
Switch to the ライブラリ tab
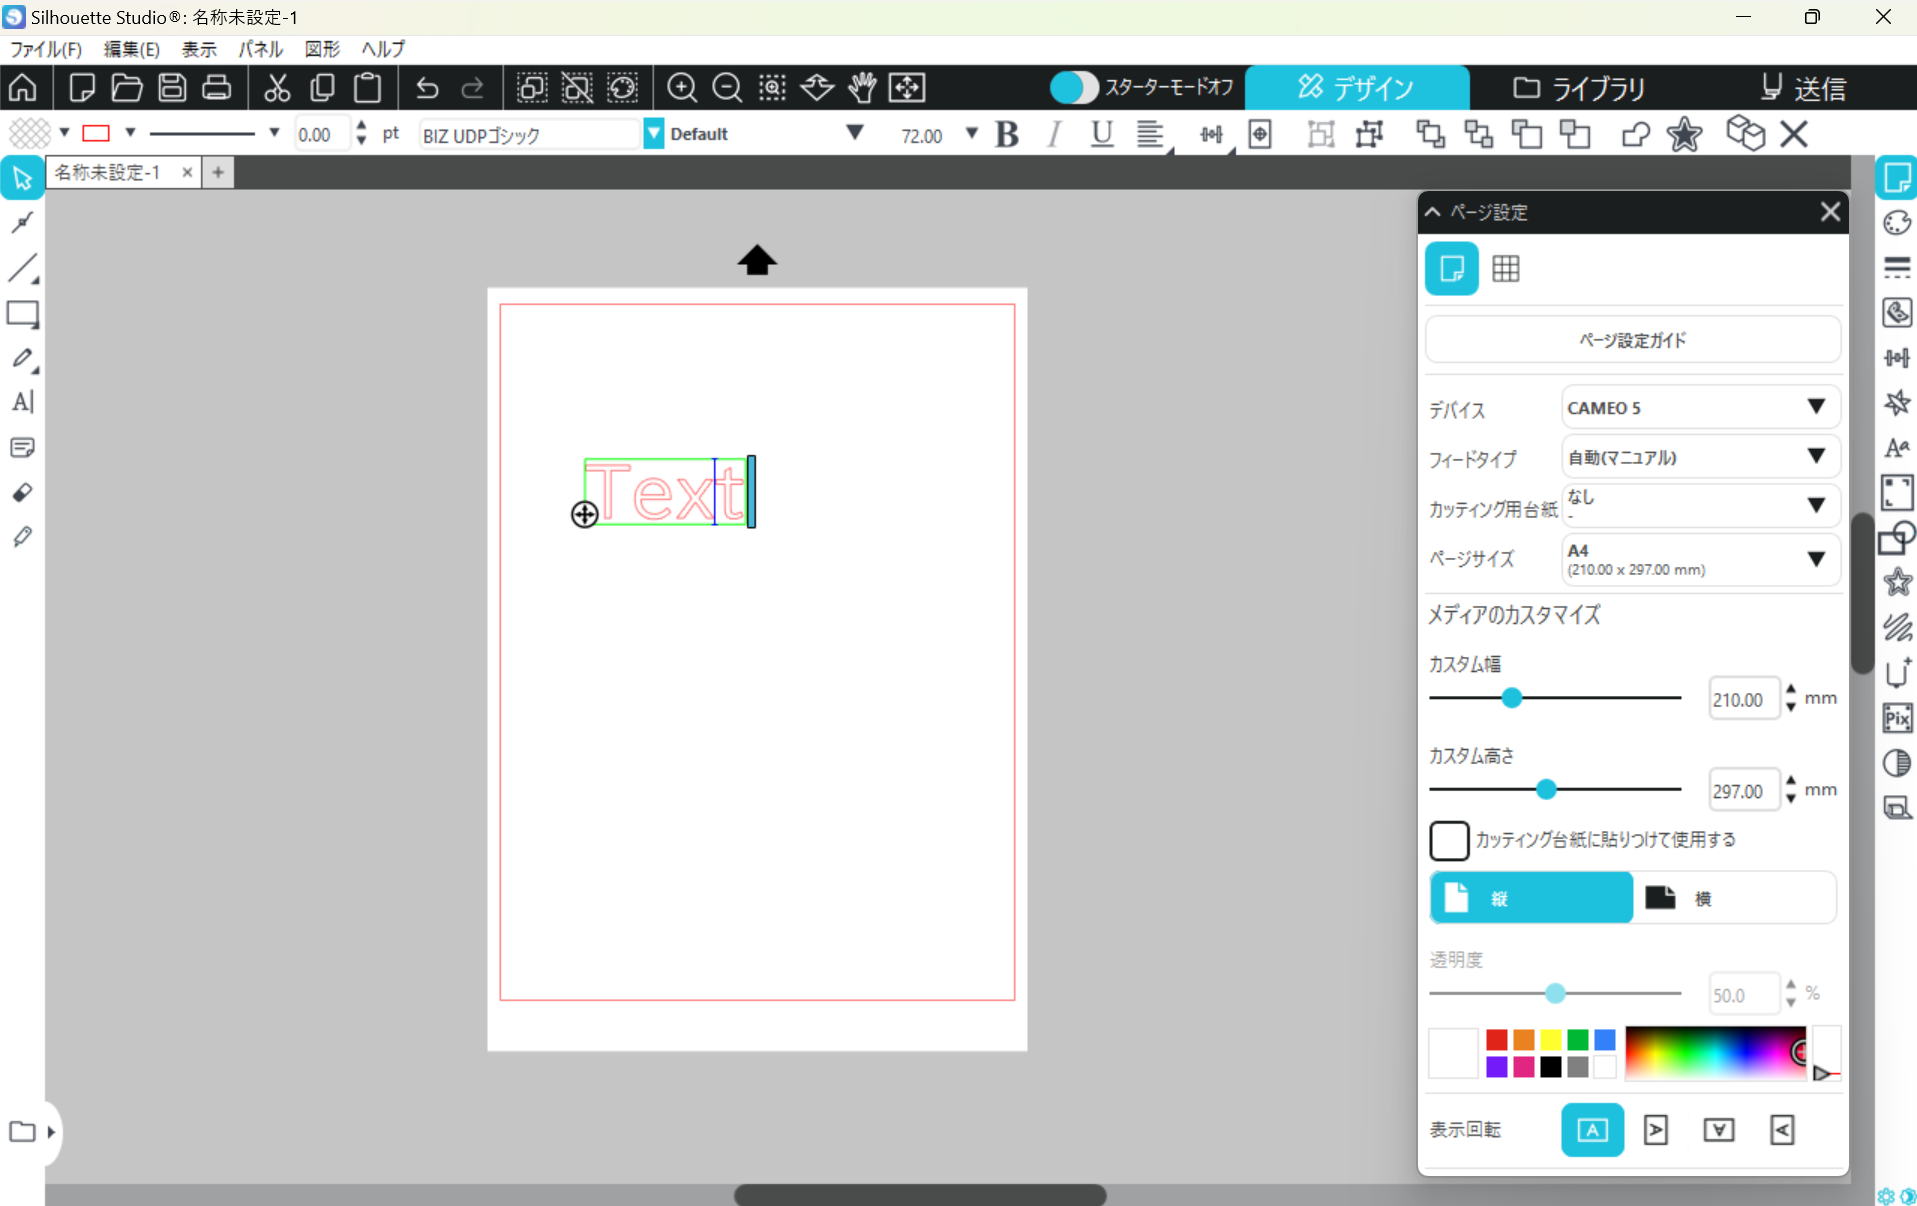coord(1580,88)
